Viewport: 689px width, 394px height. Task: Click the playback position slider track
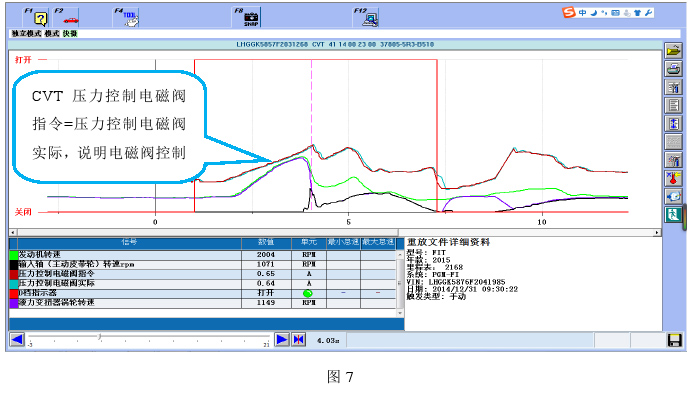point(149,337)
